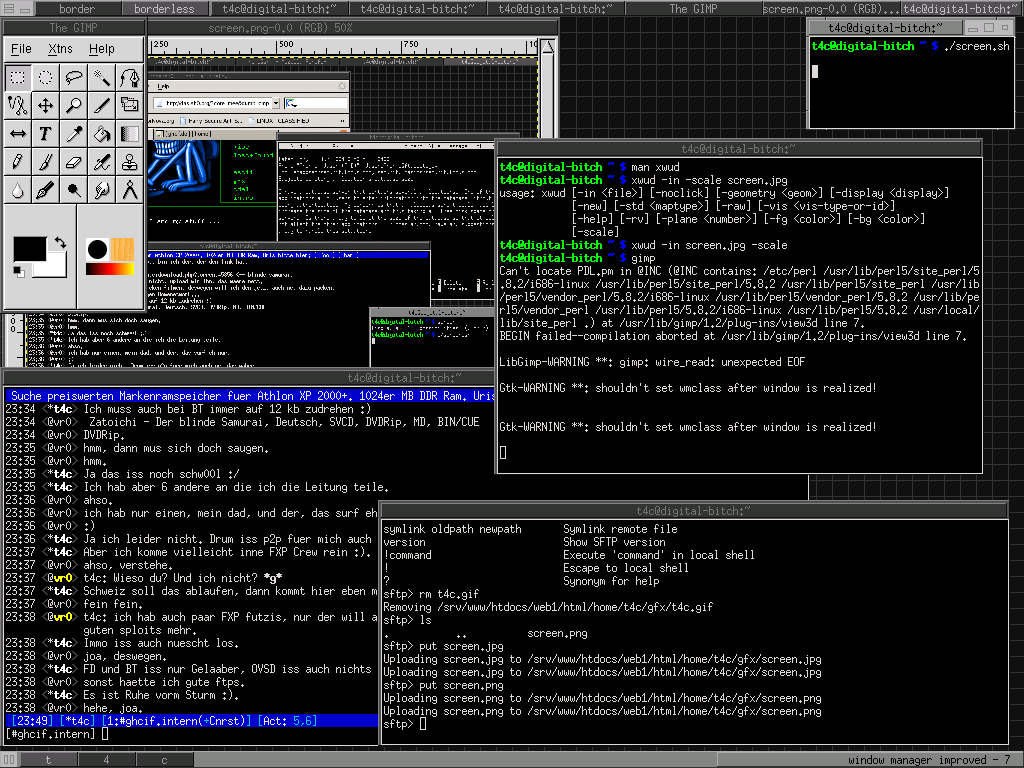Select the Rectangular Select tool
The height and width of the screenshot is (768, 1024).
(x=18, y=78)
